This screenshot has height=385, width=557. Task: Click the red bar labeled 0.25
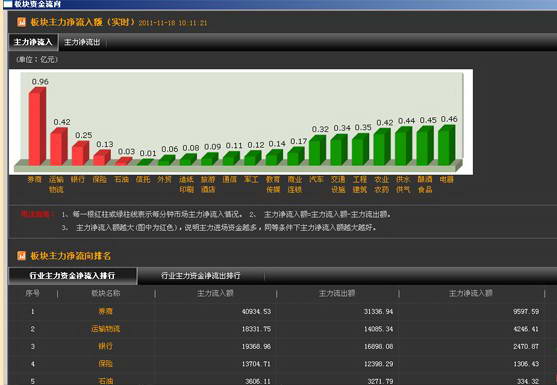coord(80,153)
